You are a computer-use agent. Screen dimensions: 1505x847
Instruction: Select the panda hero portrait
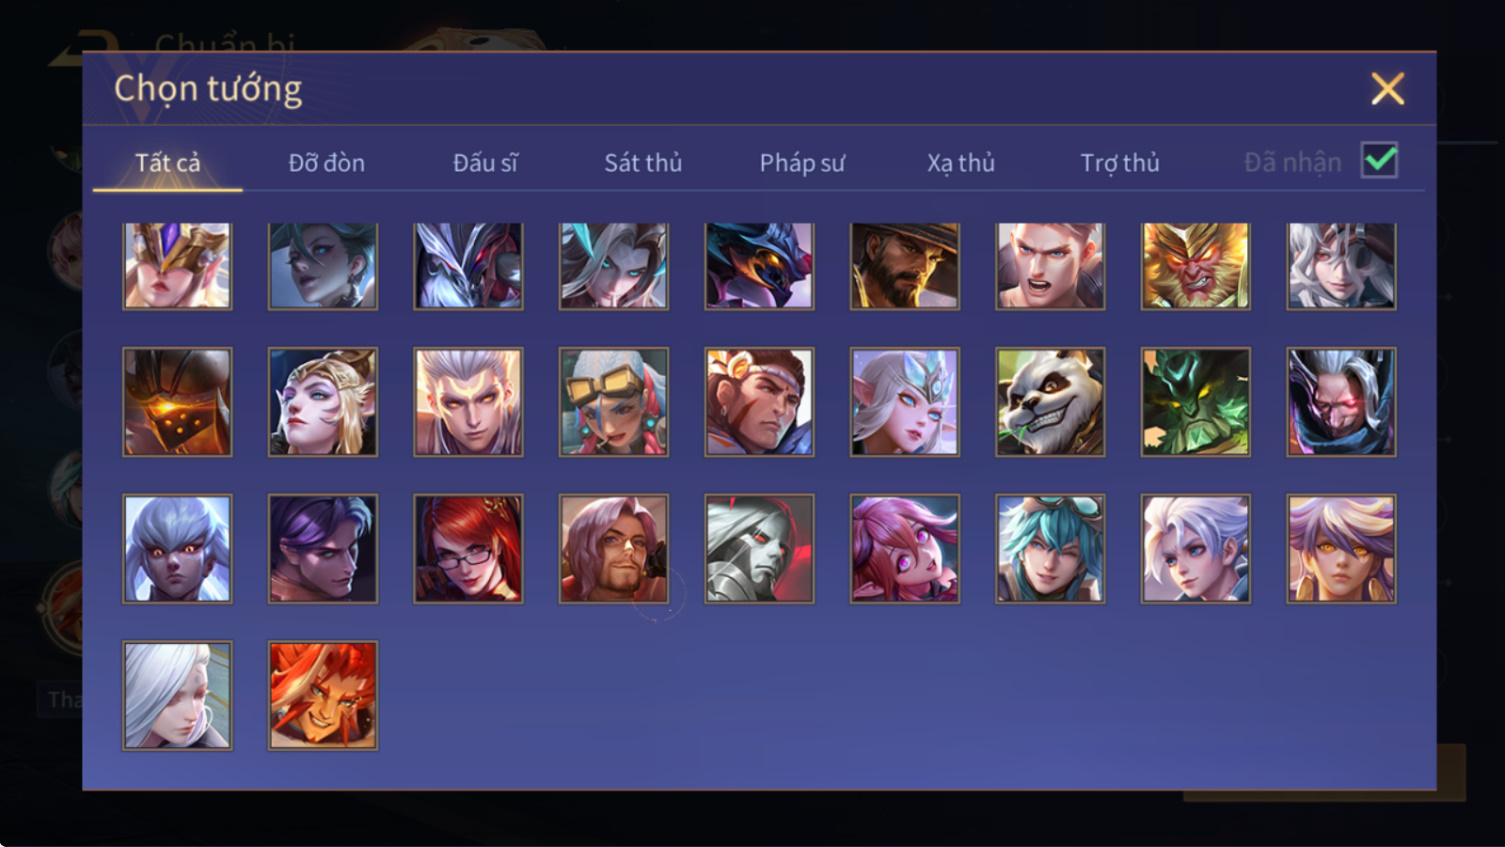coord(1050,402)
